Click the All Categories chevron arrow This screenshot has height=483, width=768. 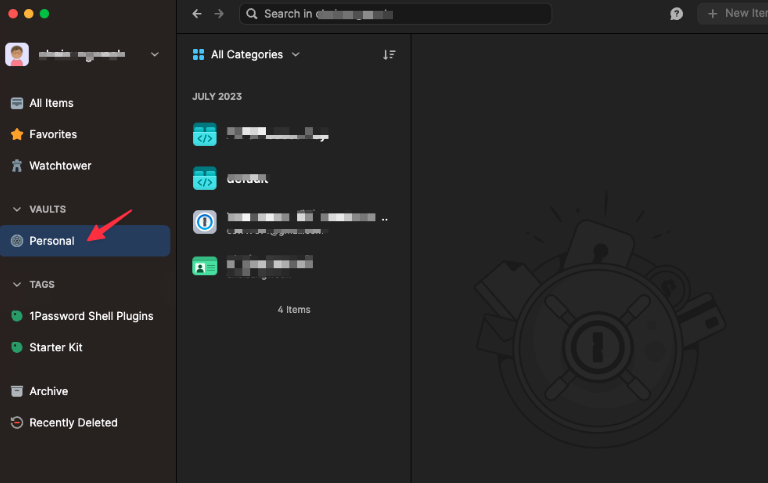click(295, 54)
